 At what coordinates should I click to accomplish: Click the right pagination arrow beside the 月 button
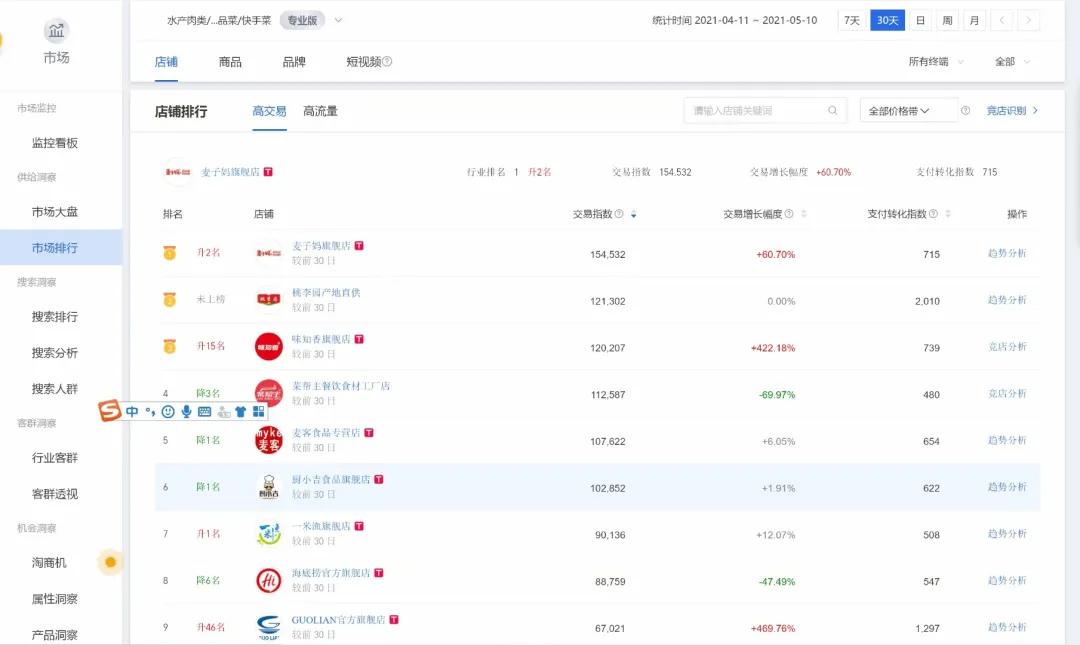click(1029, 19)
